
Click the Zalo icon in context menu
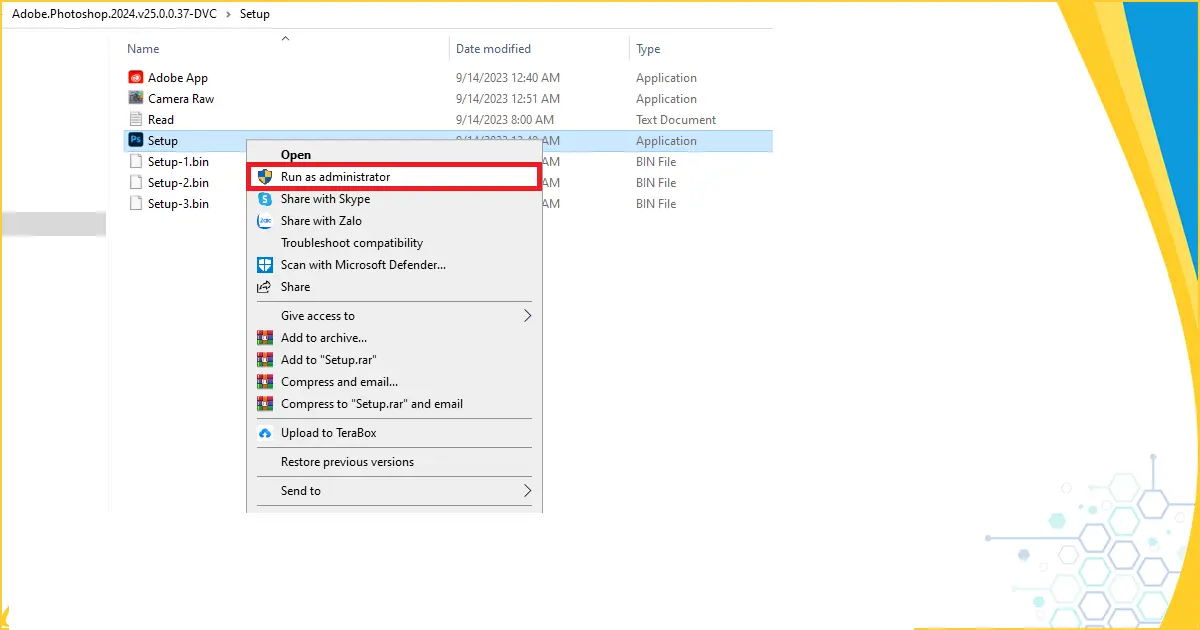[265, 221]
